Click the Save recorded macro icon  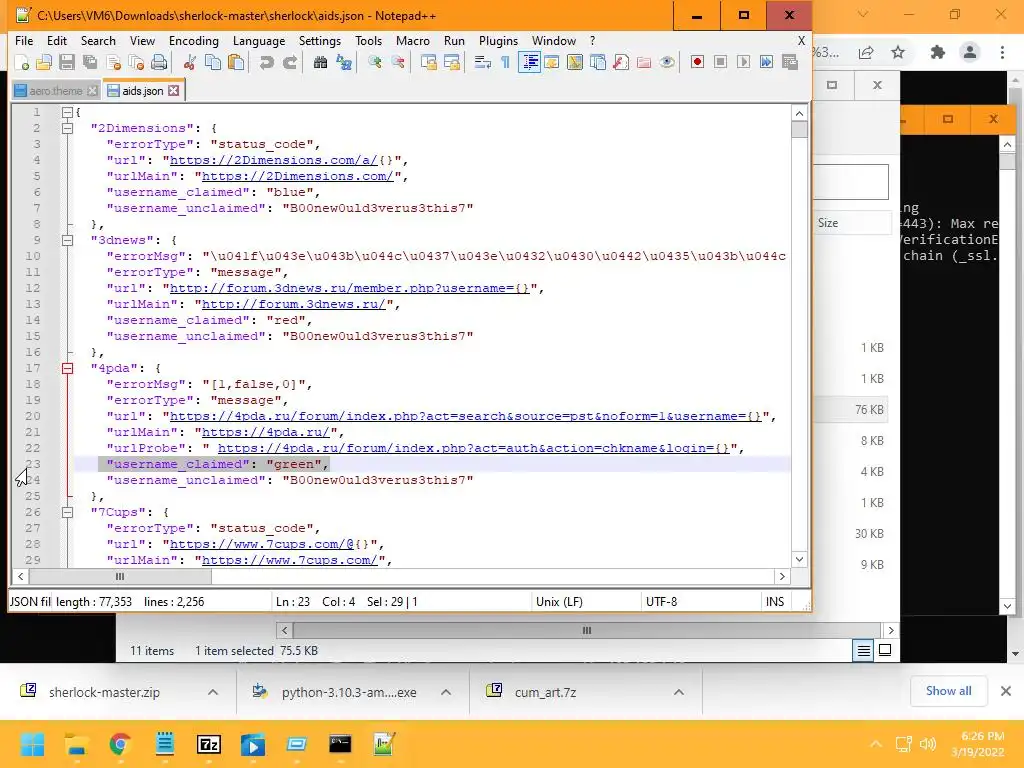(x=790, y=62)
